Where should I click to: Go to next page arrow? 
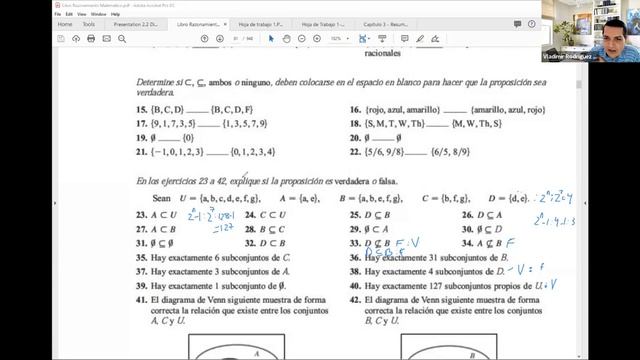coord(220,39)
